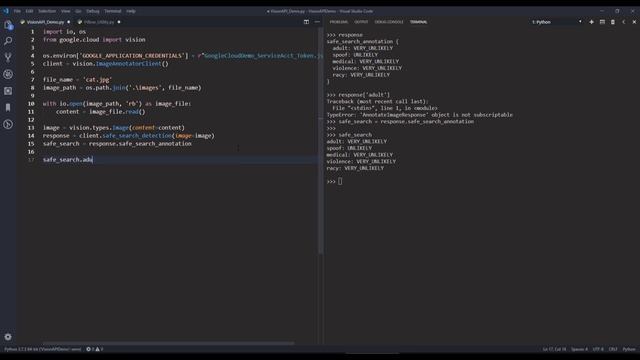640x360 pixels.
Task: Place cursor at end of 'safe_search.adu' line
Action: pyautogui.click(x=93, y=160)
